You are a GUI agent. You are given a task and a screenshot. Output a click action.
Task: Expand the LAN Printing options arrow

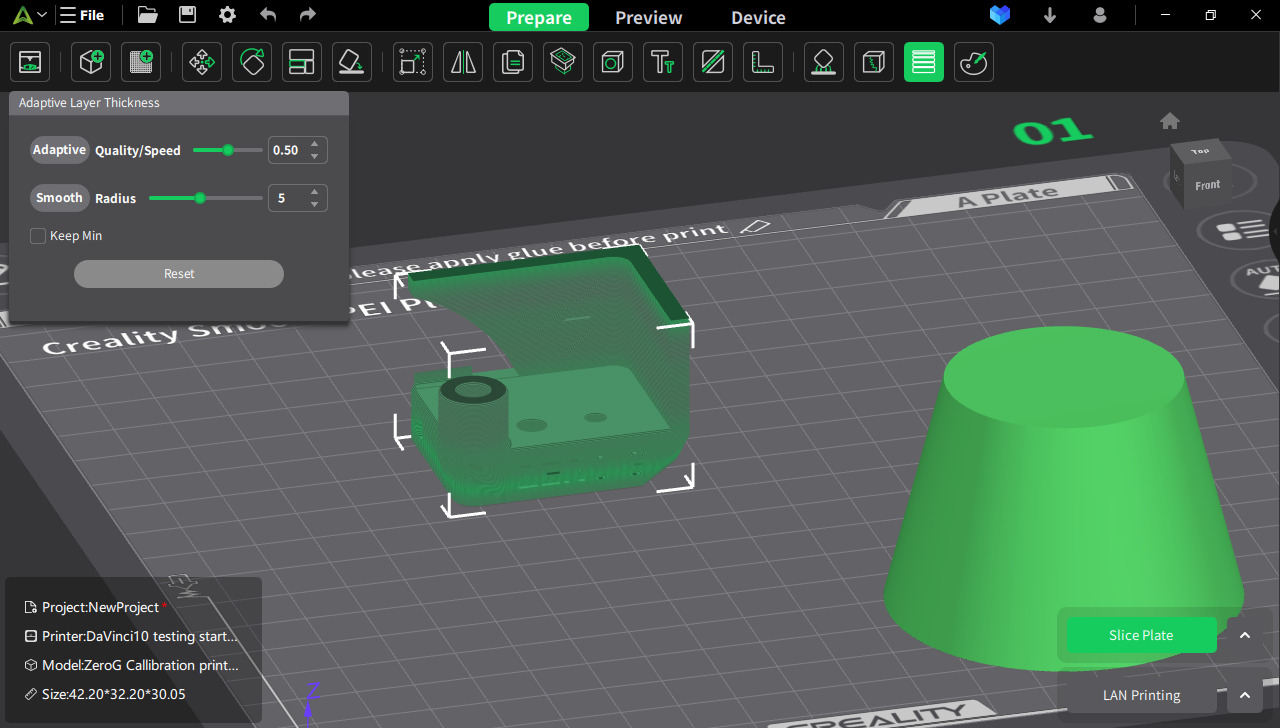point(1245,695)
